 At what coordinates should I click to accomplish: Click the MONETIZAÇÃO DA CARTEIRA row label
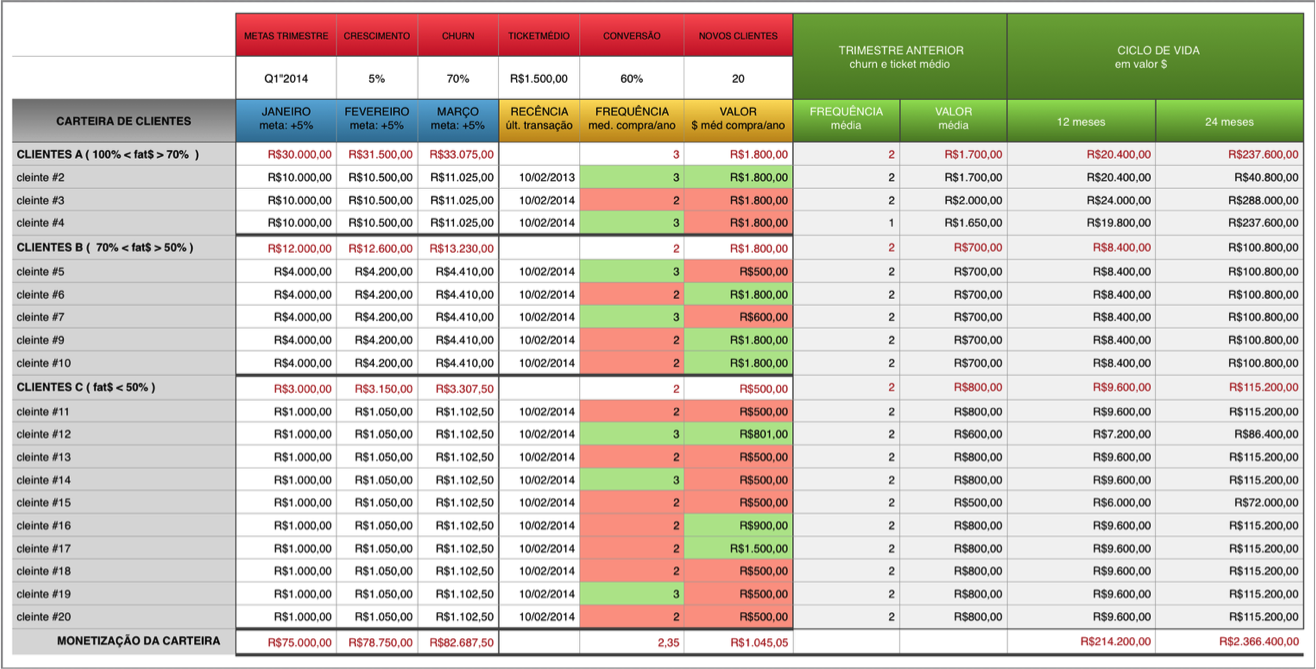tap(124, 641)
